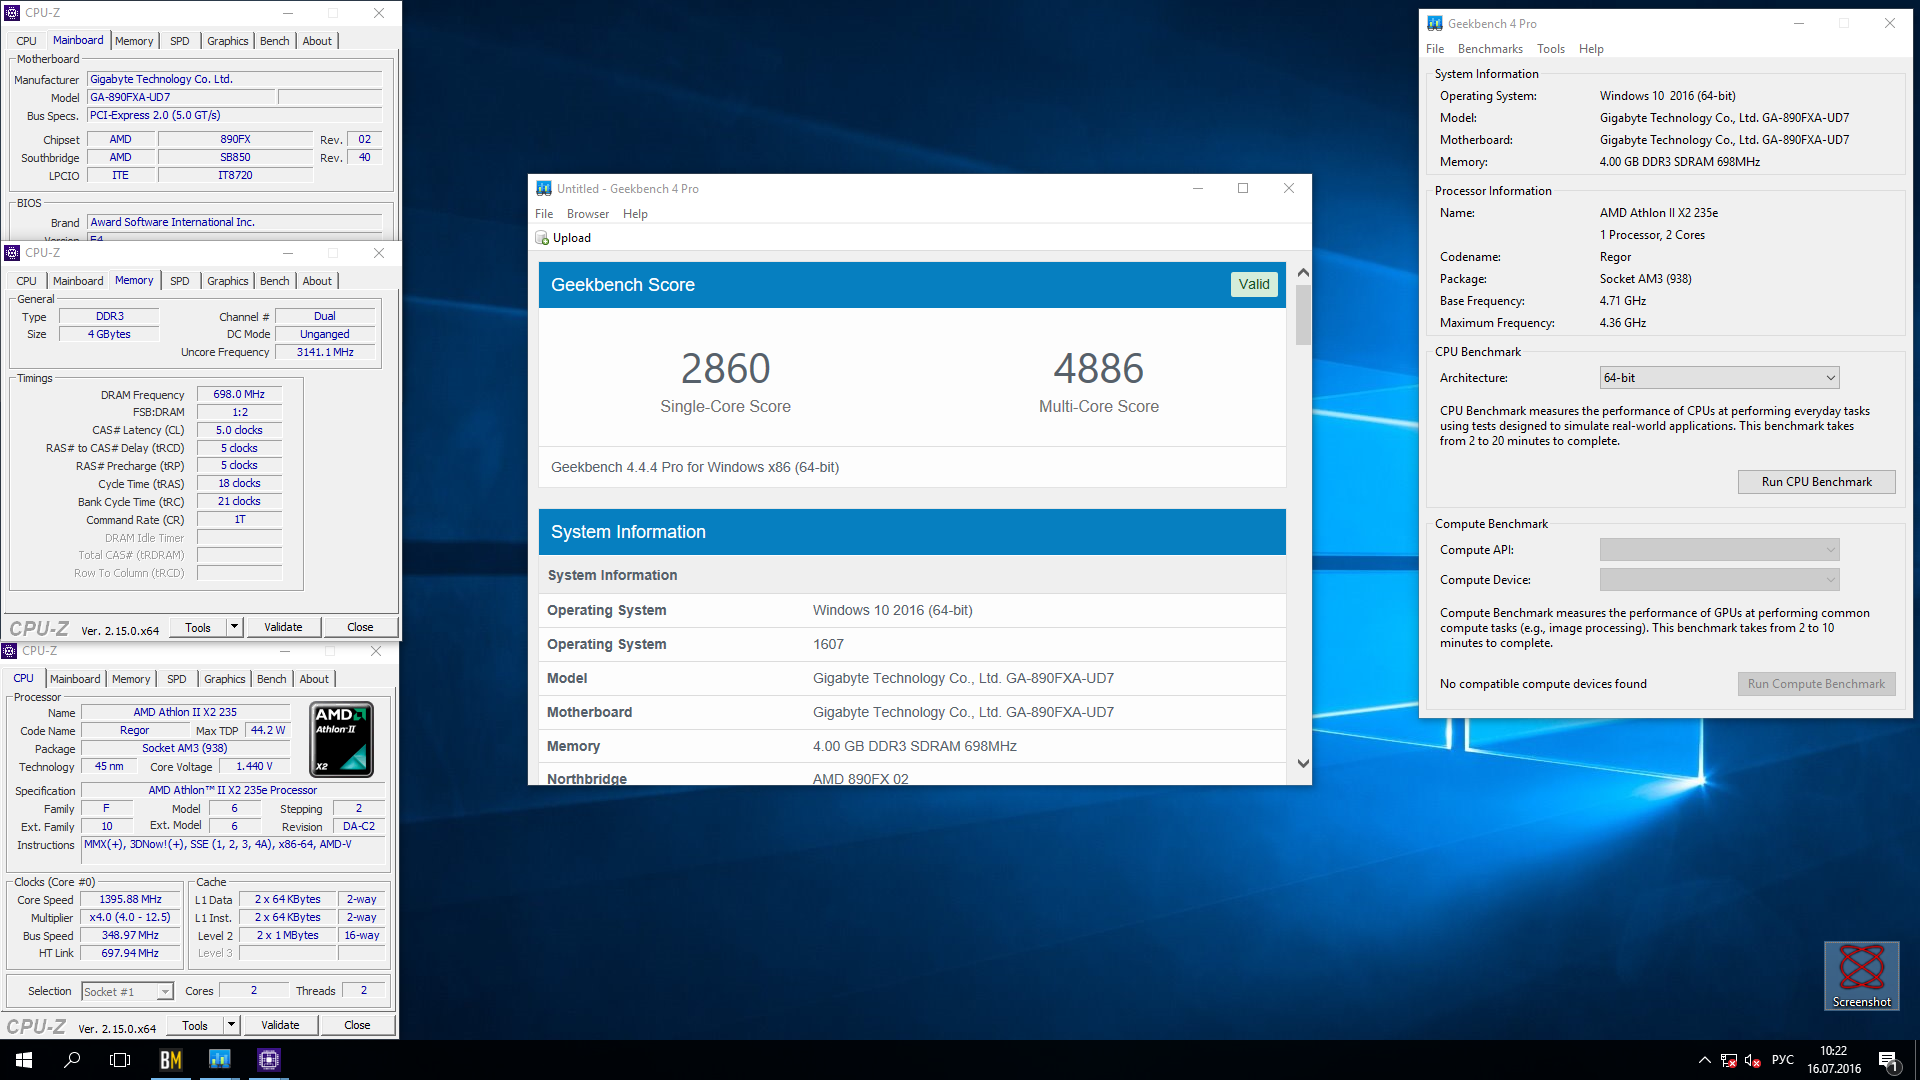Switch to CPU-Z via its taskbar icon

pyautogui.click(x=268, y=1060)
